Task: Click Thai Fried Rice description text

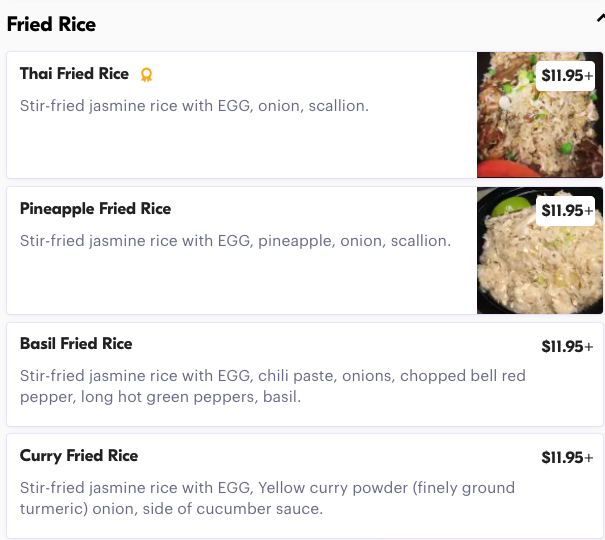Action: [x=194, y=105]
